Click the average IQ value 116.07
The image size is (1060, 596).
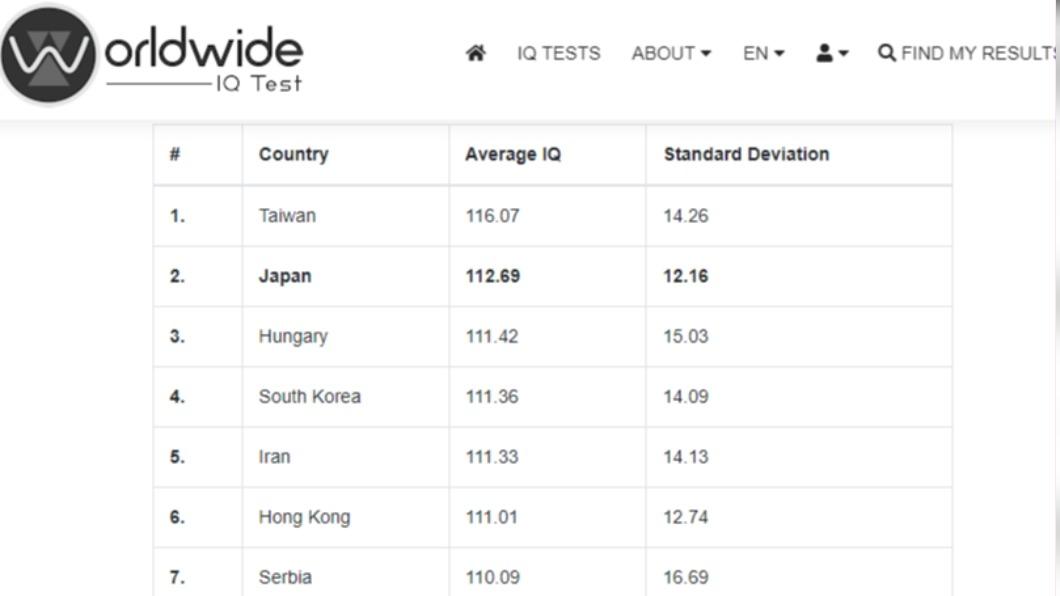(x=492, y=216)
